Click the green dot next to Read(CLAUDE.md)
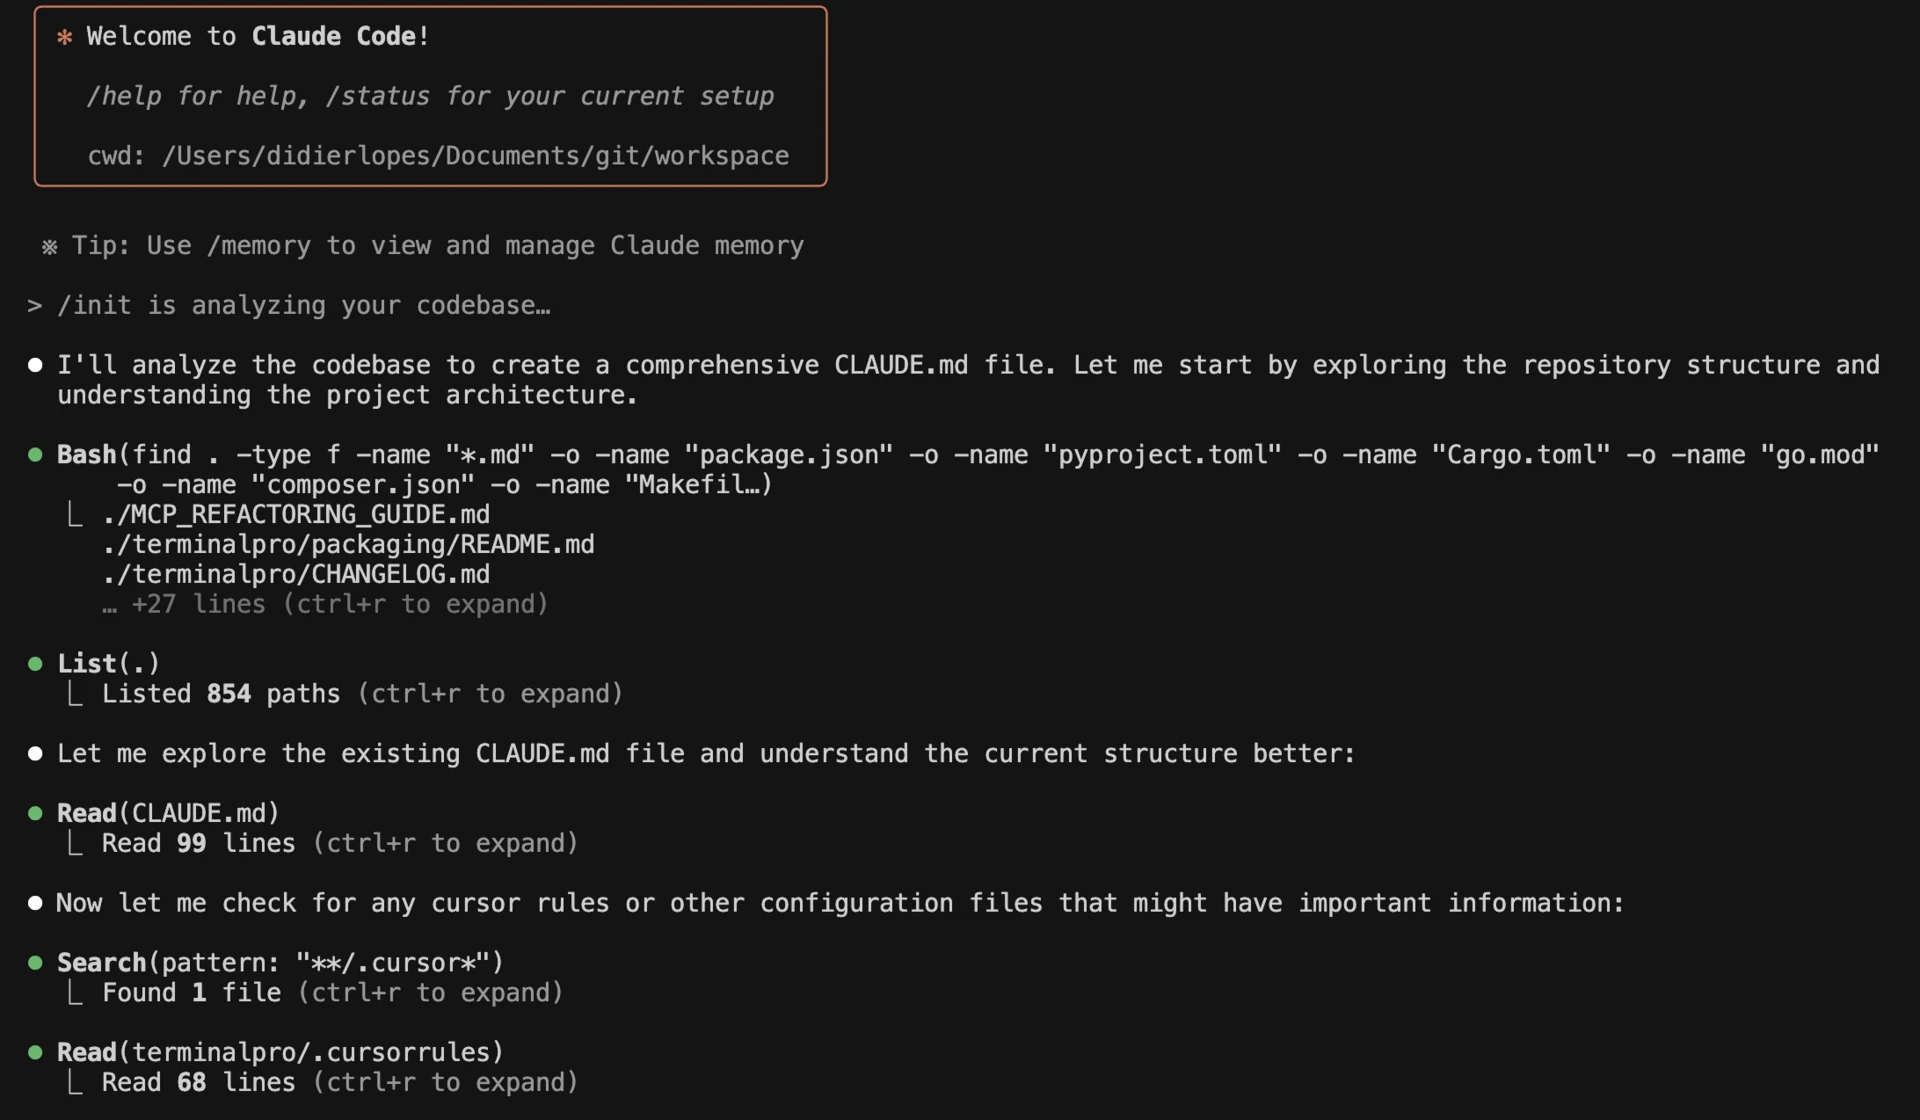 (x=35, y=814)
